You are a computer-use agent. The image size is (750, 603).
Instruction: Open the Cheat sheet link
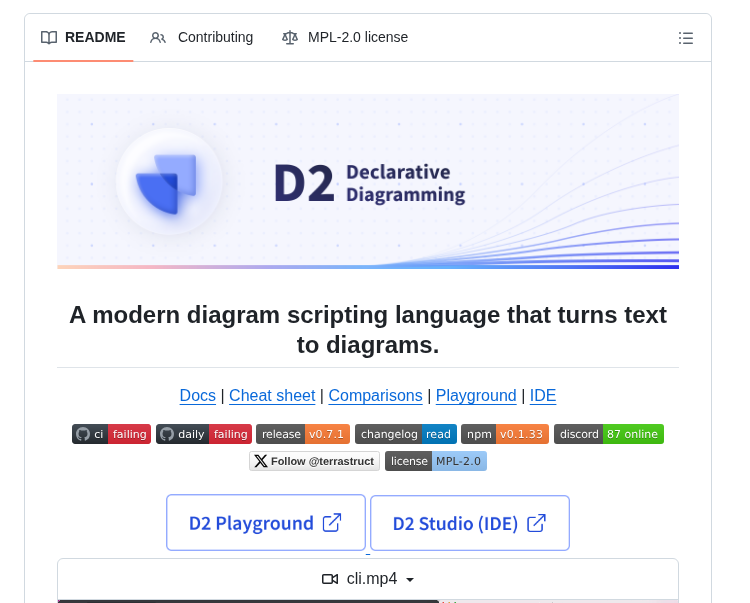click(x=272, y=395)
